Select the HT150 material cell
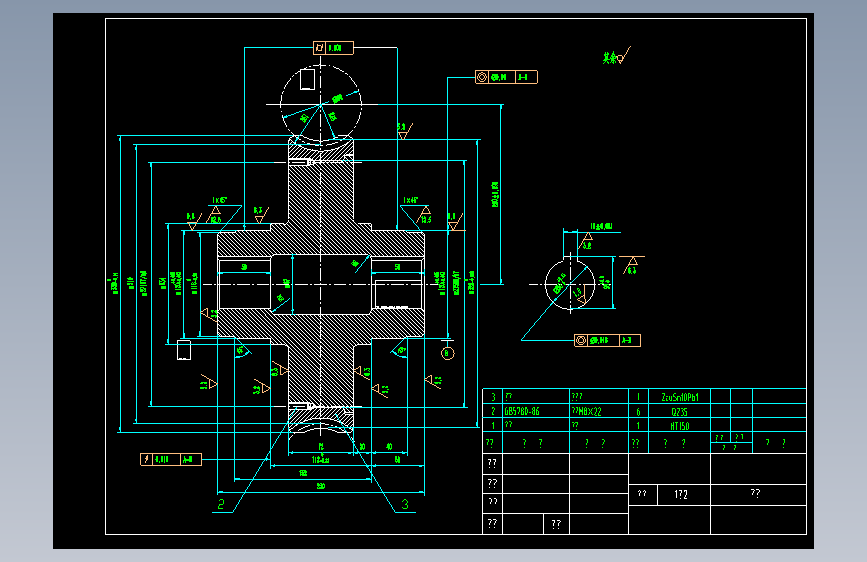The image size is (867, 562). click(680, 426)
